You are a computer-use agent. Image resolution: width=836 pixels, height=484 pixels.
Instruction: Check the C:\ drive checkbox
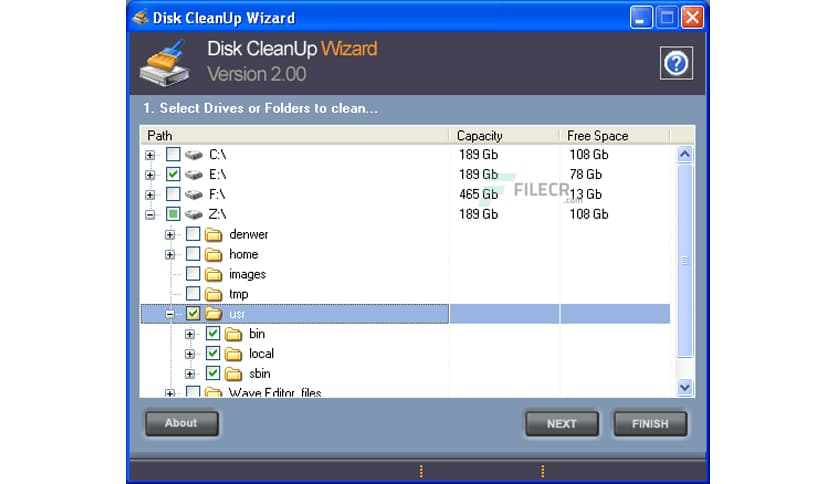(x=173, y=154)
